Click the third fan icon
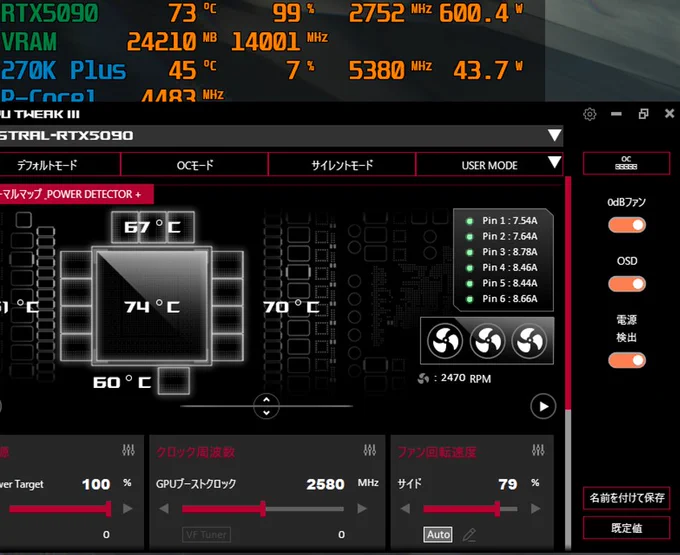Image resolution: width=680 pixels, height=555 pixels. click(x=530, y=341)
